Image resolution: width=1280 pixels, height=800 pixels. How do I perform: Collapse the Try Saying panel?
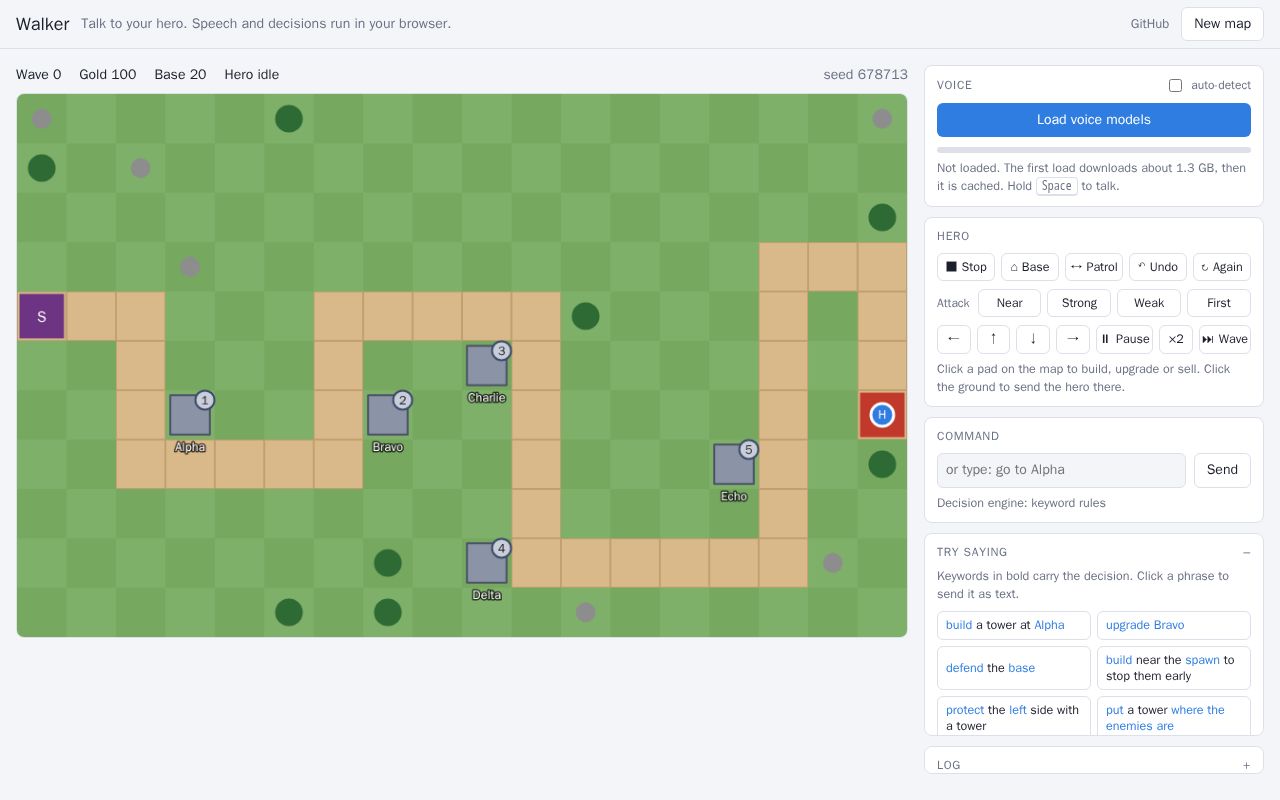(x=1246, y=553)
